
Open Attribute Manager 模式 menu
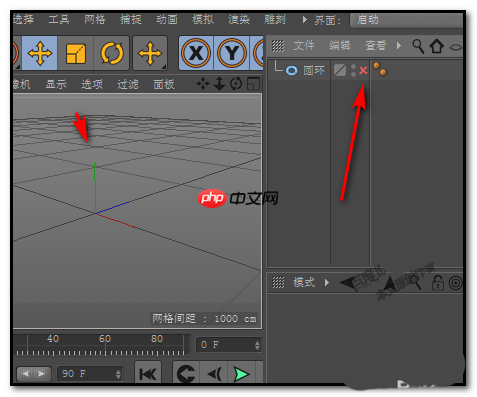(304, 283)
